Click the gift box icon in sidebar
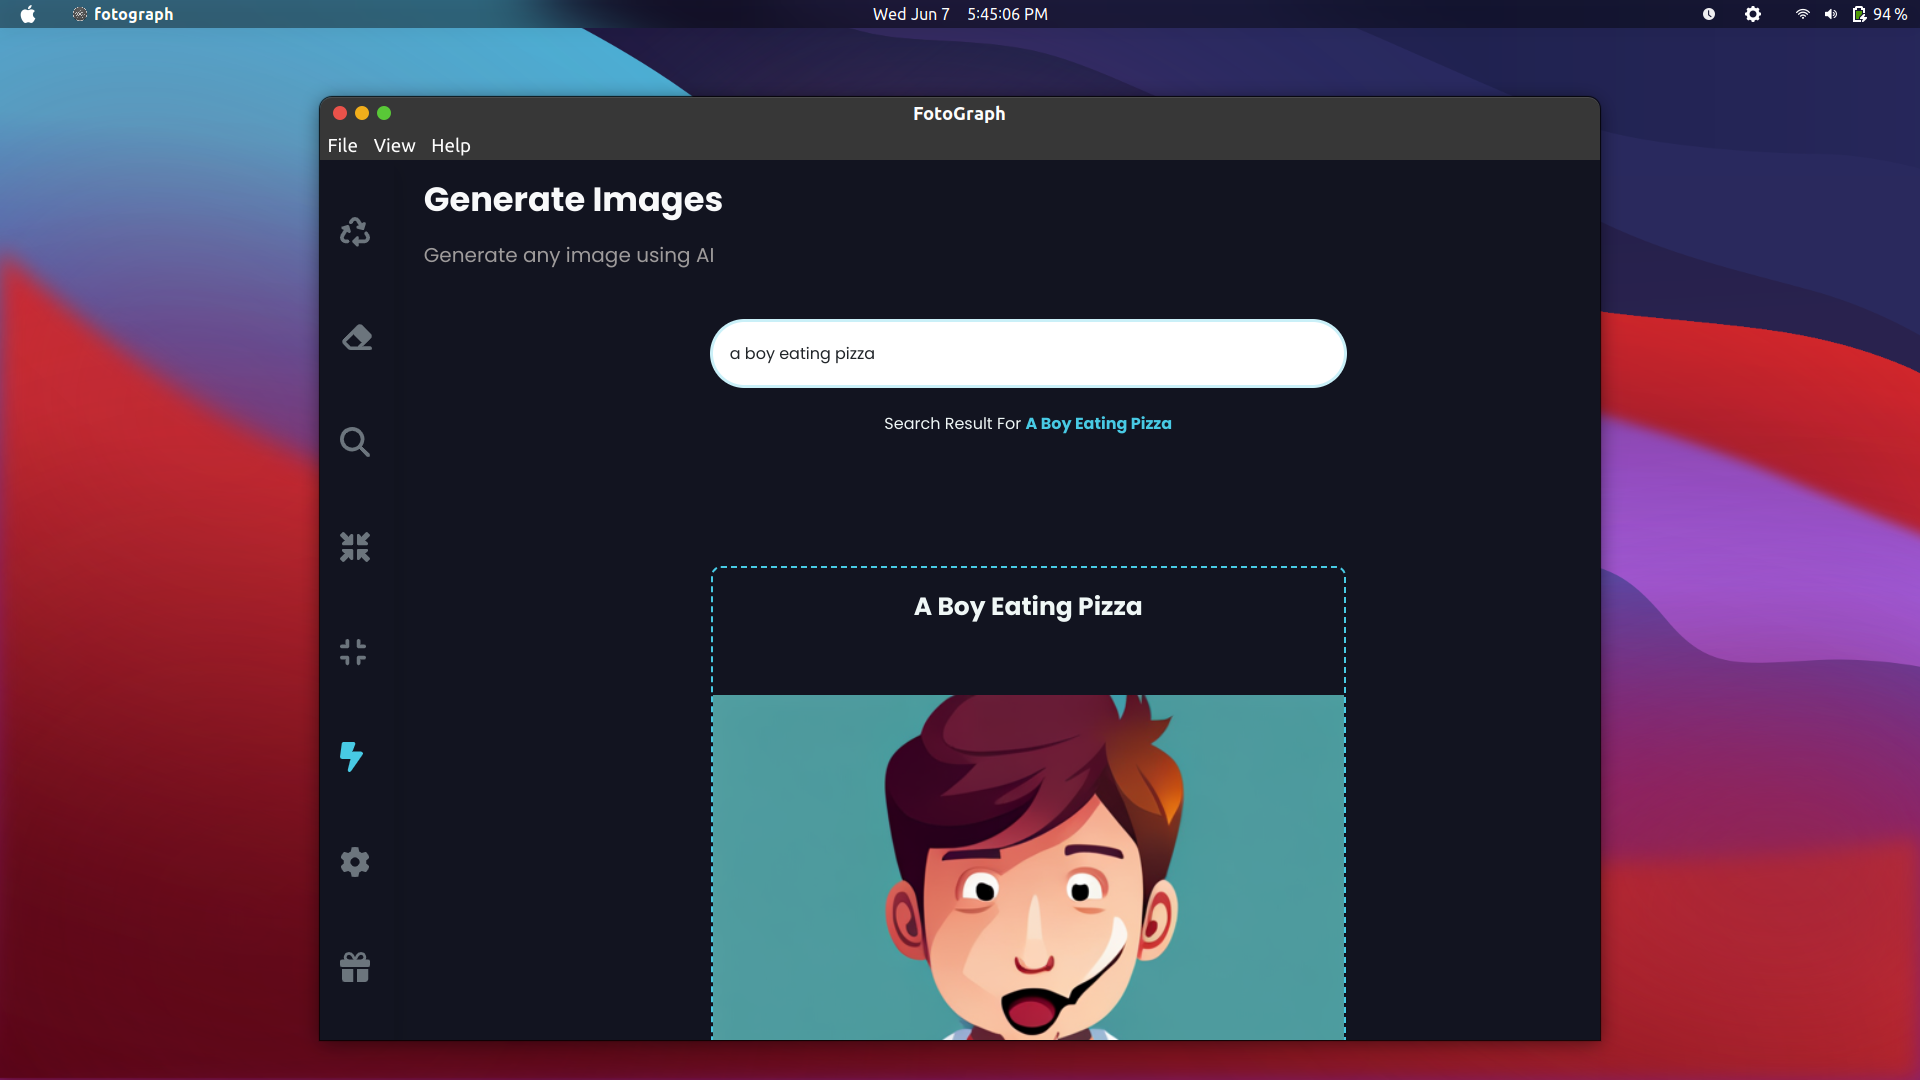Viewport: 1920px width, 1080px height. coord(354,967)
